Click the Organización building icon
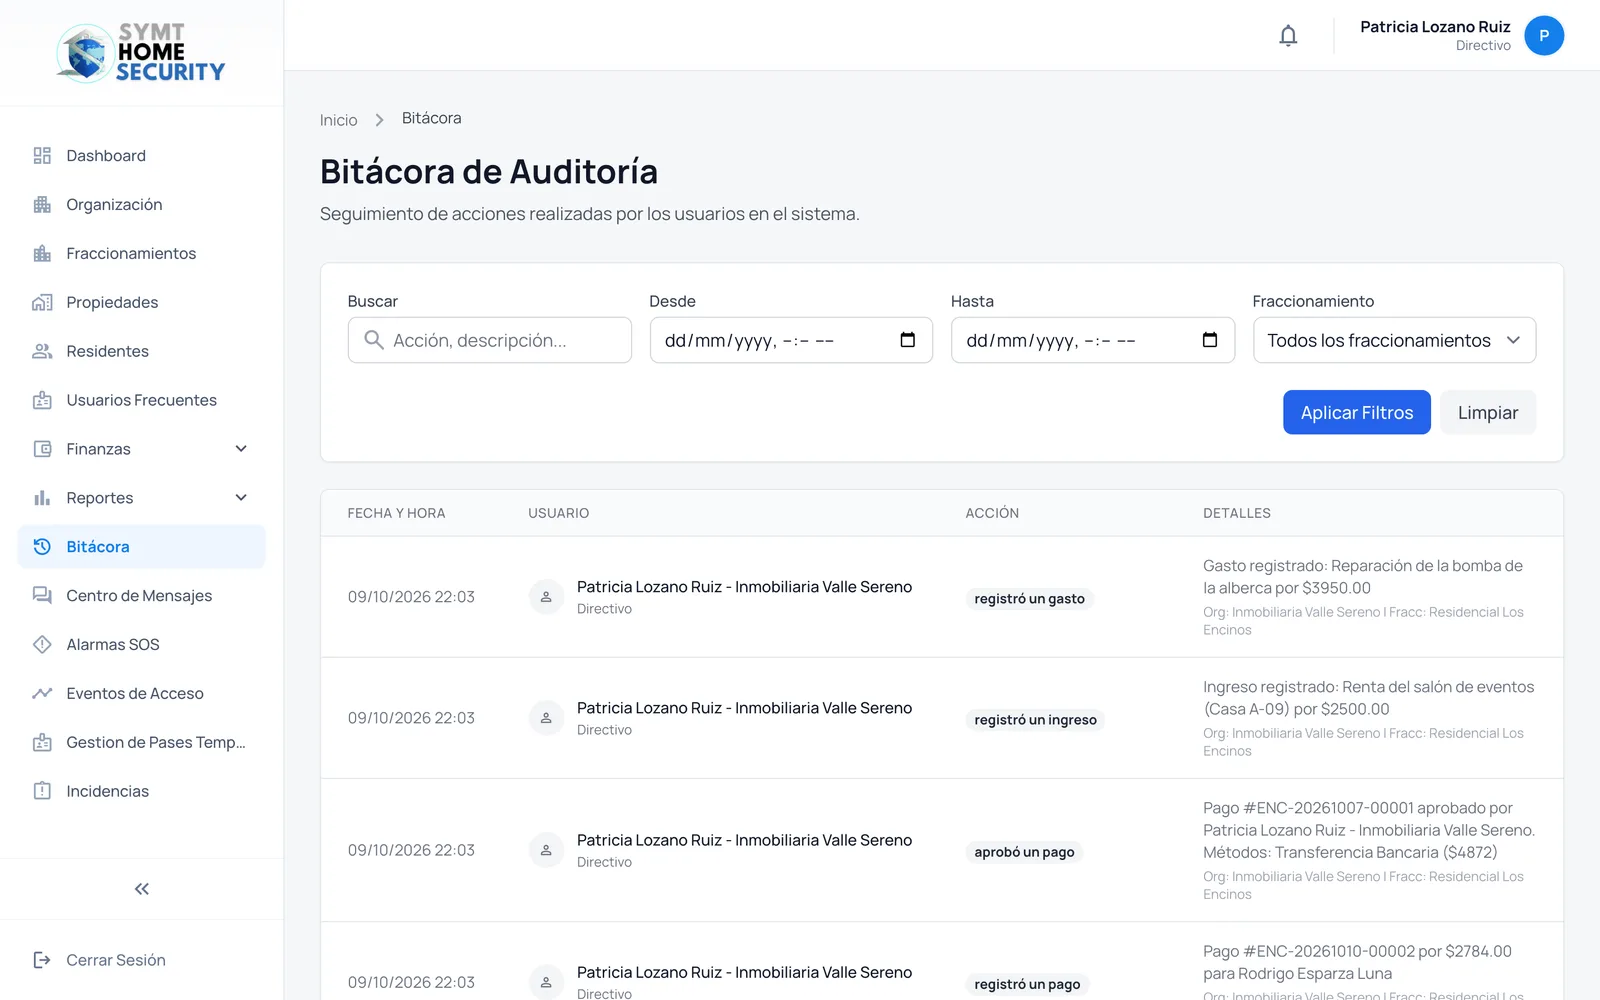 tap(42, 205)
